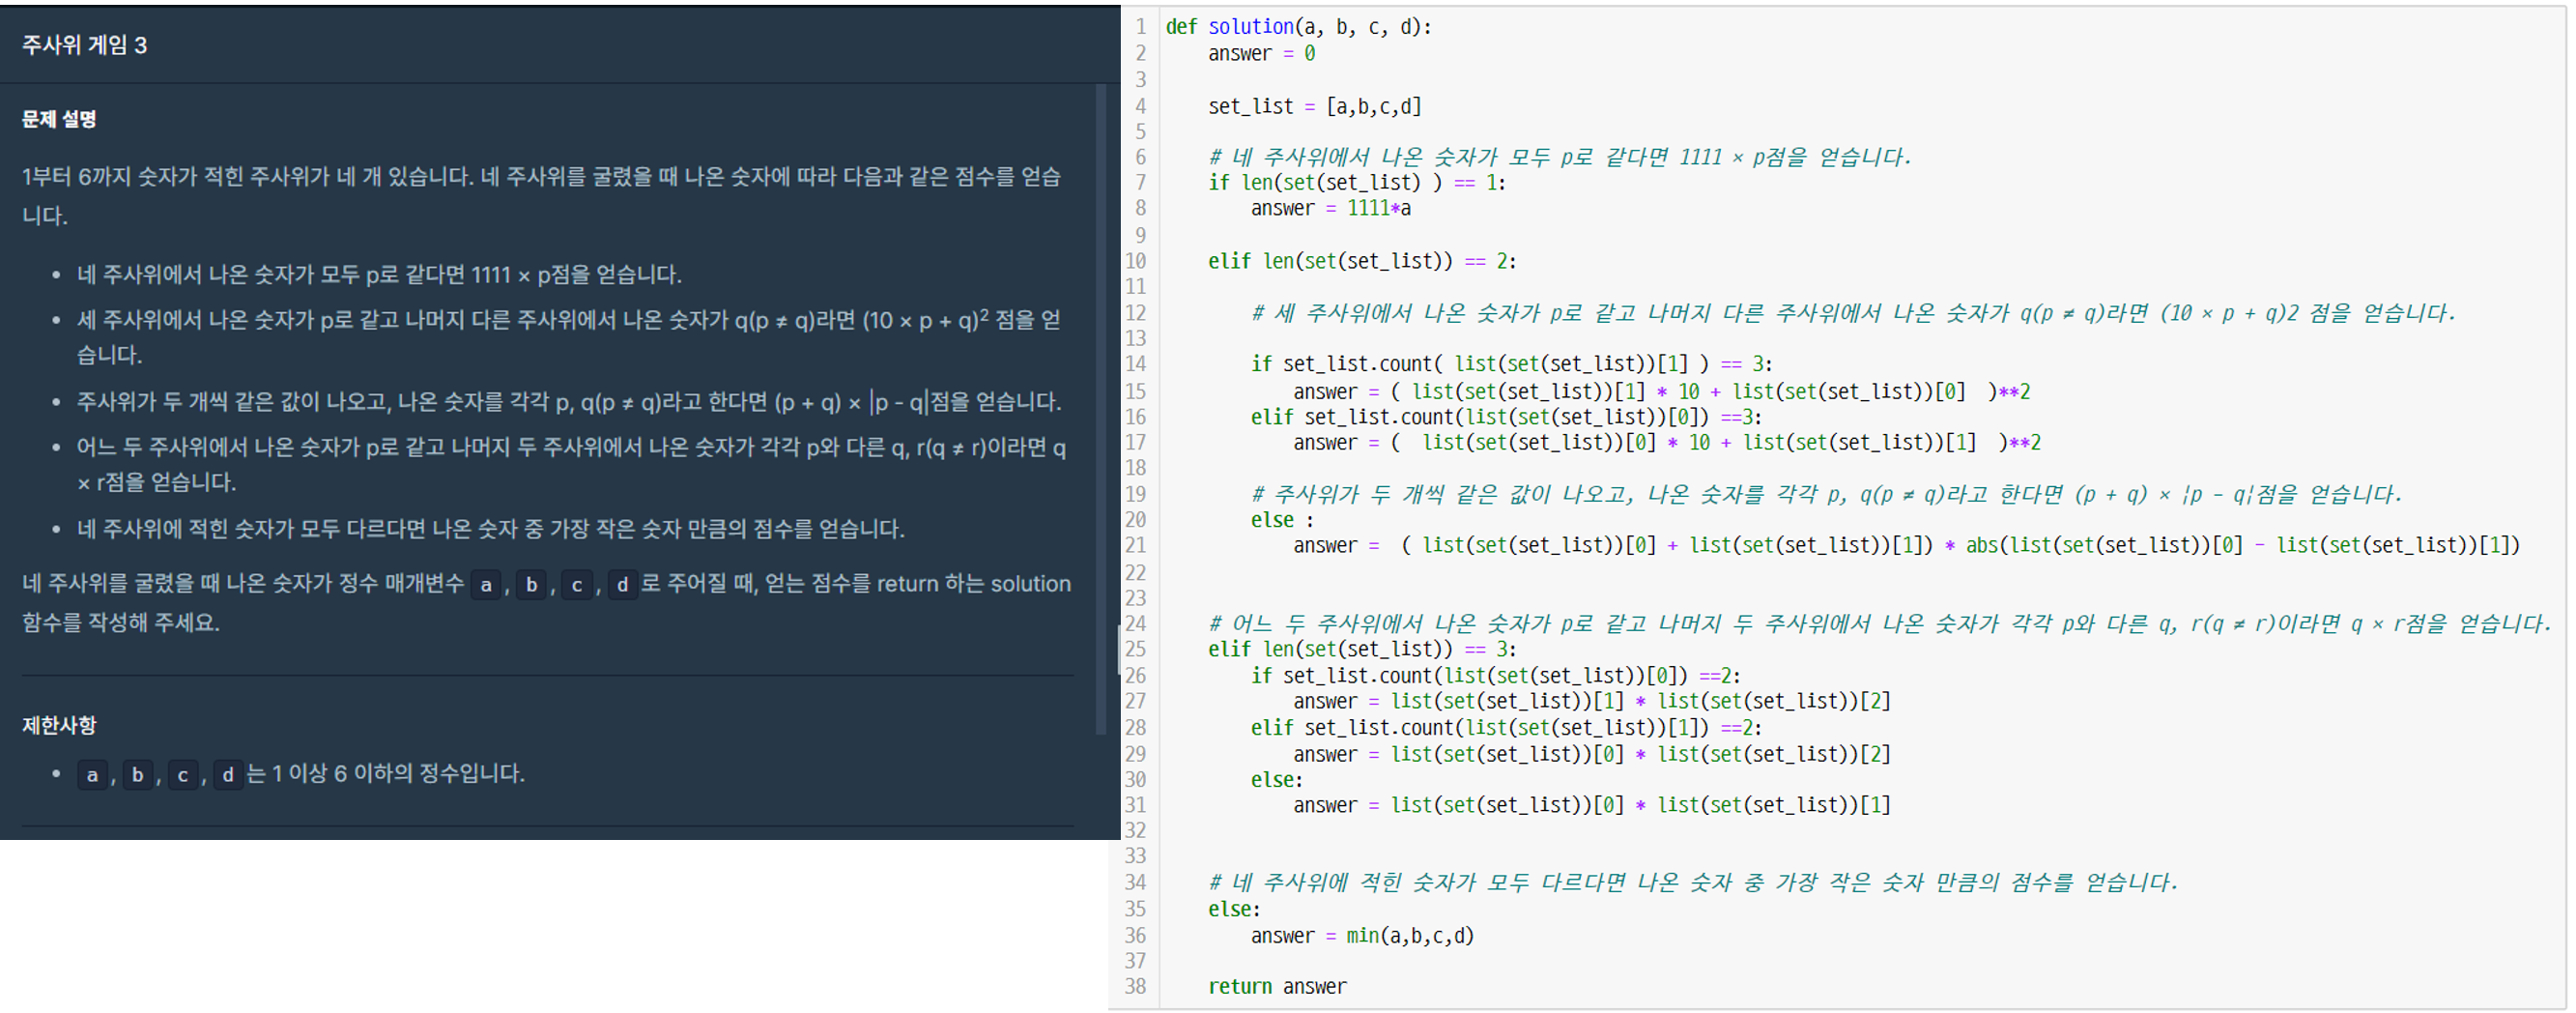This screenshot has height=1013, width=2576.
Task: Click the '제한사항' heading
Action: point(59,725)
